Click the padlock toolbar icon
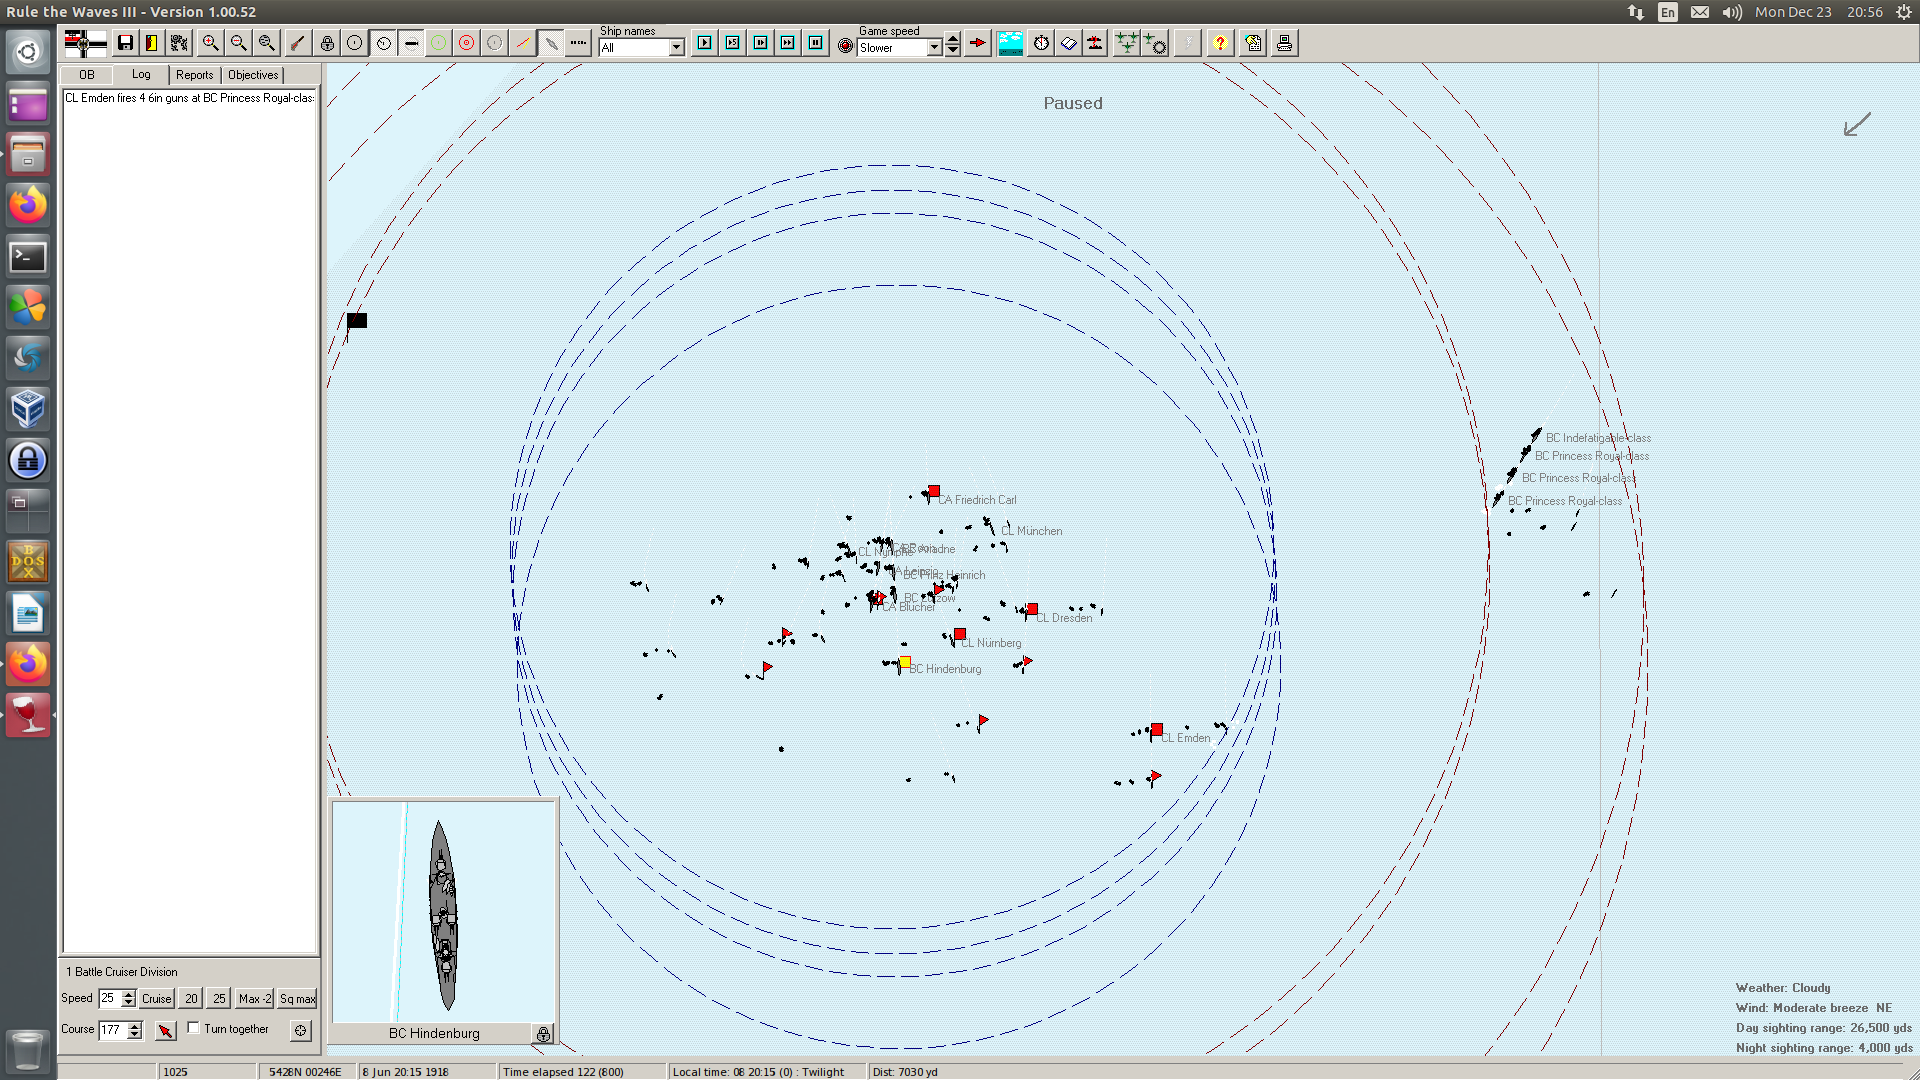Image resolution: width=1920 pixels, height=1080 pixels. pos(327,43)
